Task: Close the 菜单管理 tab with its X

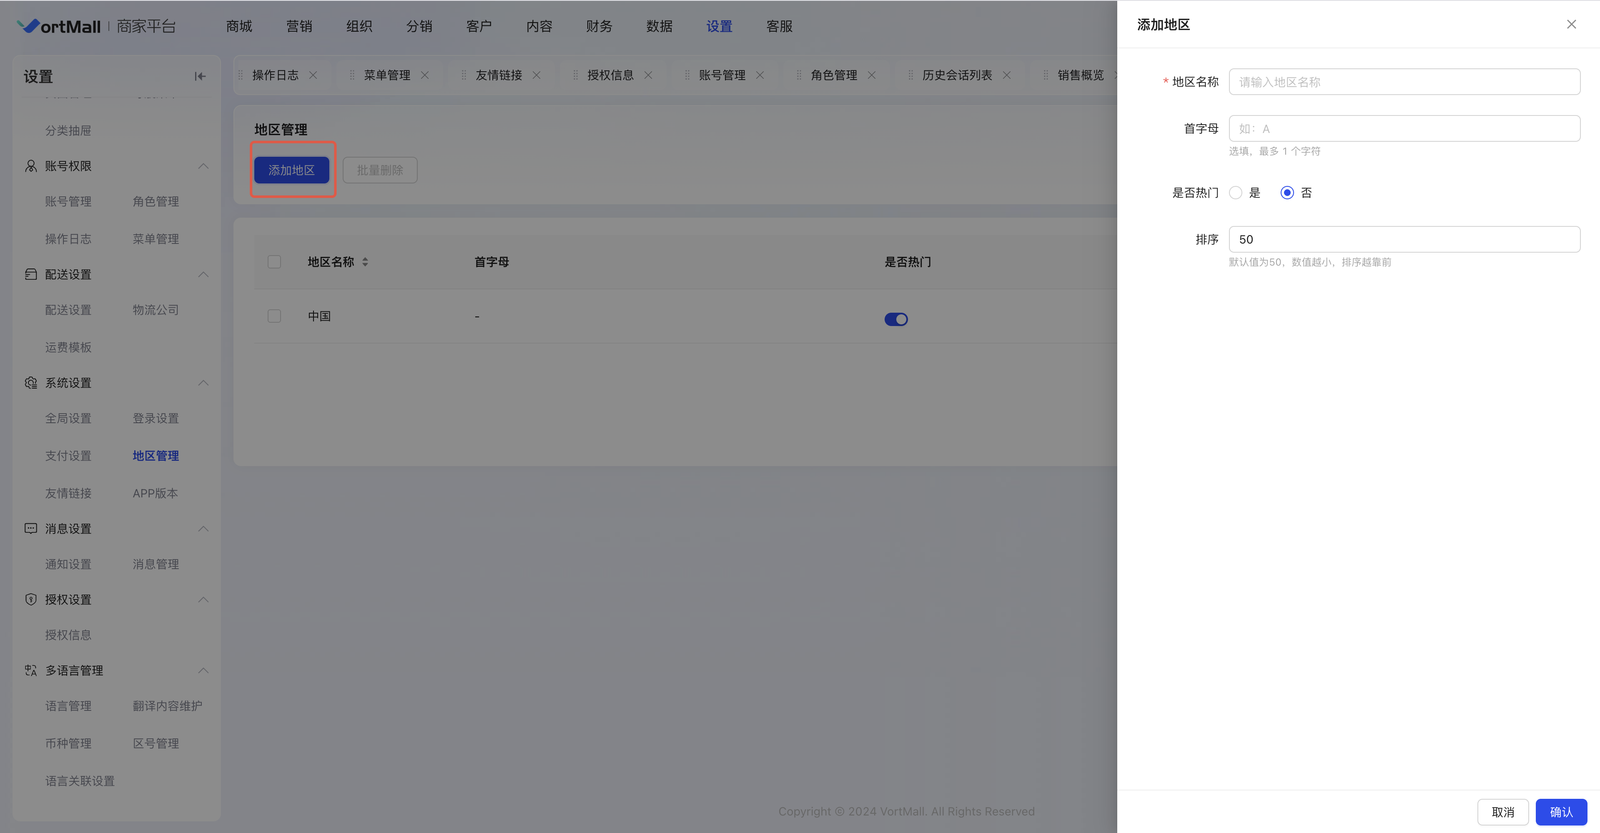Action: click(x=425, y=75)
